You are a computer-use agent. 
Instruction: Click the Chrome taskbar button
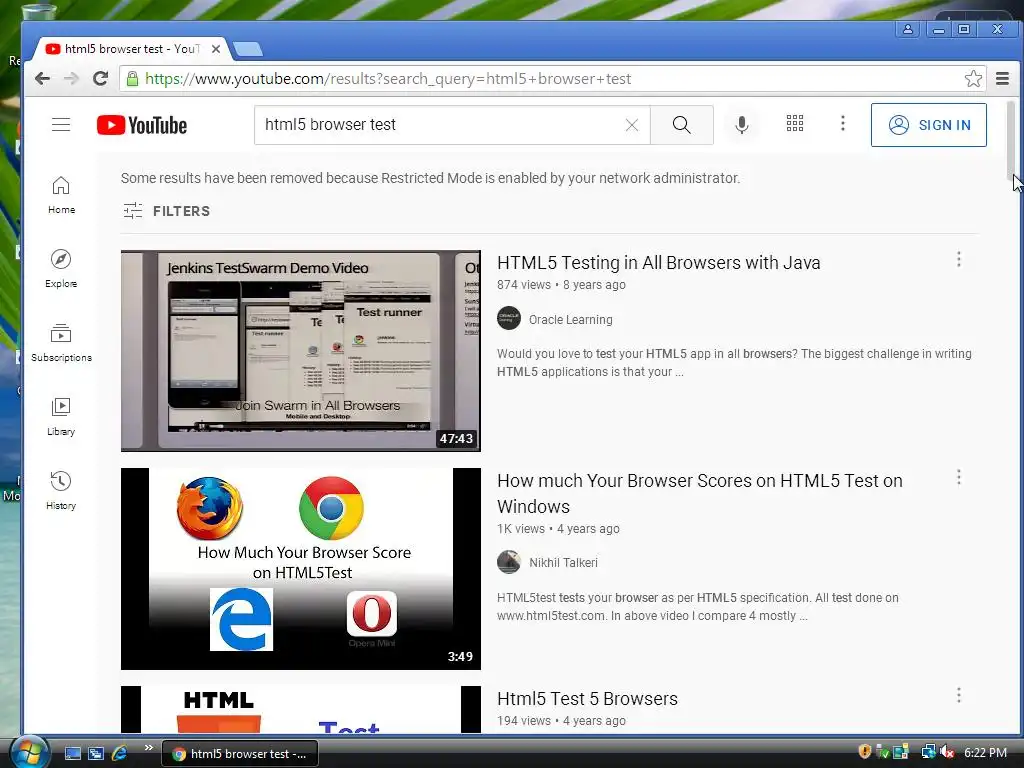tap(240, 753)
